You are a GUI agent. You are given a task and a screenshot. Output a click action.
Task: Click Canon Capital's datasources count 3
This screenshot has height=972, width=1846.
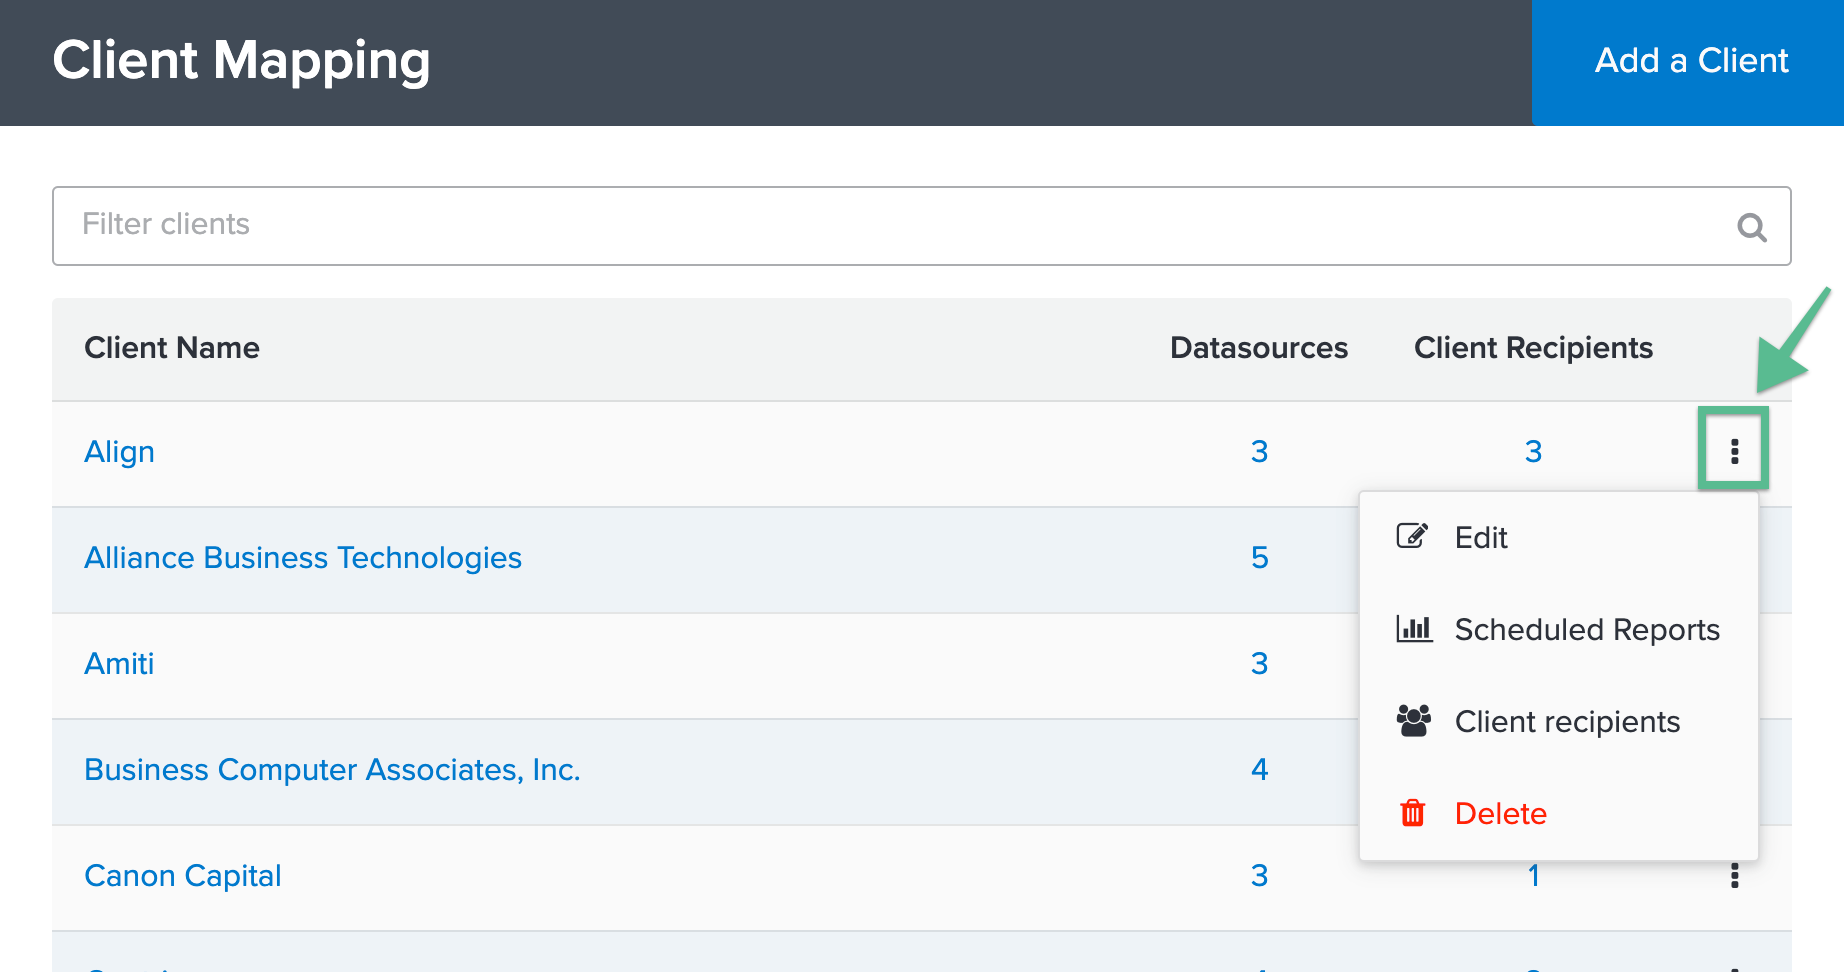point(1259,876)
